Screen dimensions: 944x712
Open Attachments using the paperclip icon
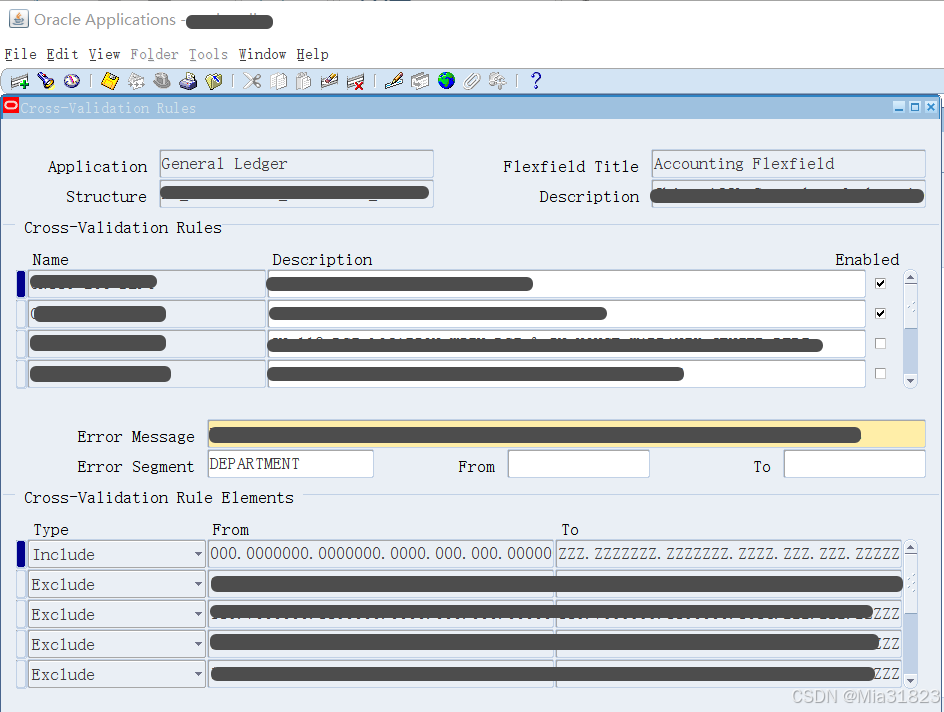[471, 81]
